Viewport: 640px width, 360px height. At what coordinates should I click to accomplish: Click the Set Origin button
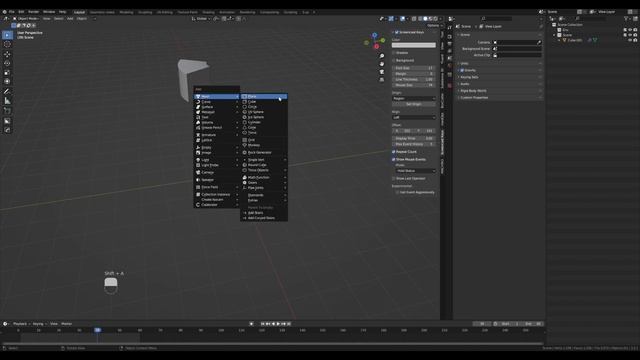414,104
